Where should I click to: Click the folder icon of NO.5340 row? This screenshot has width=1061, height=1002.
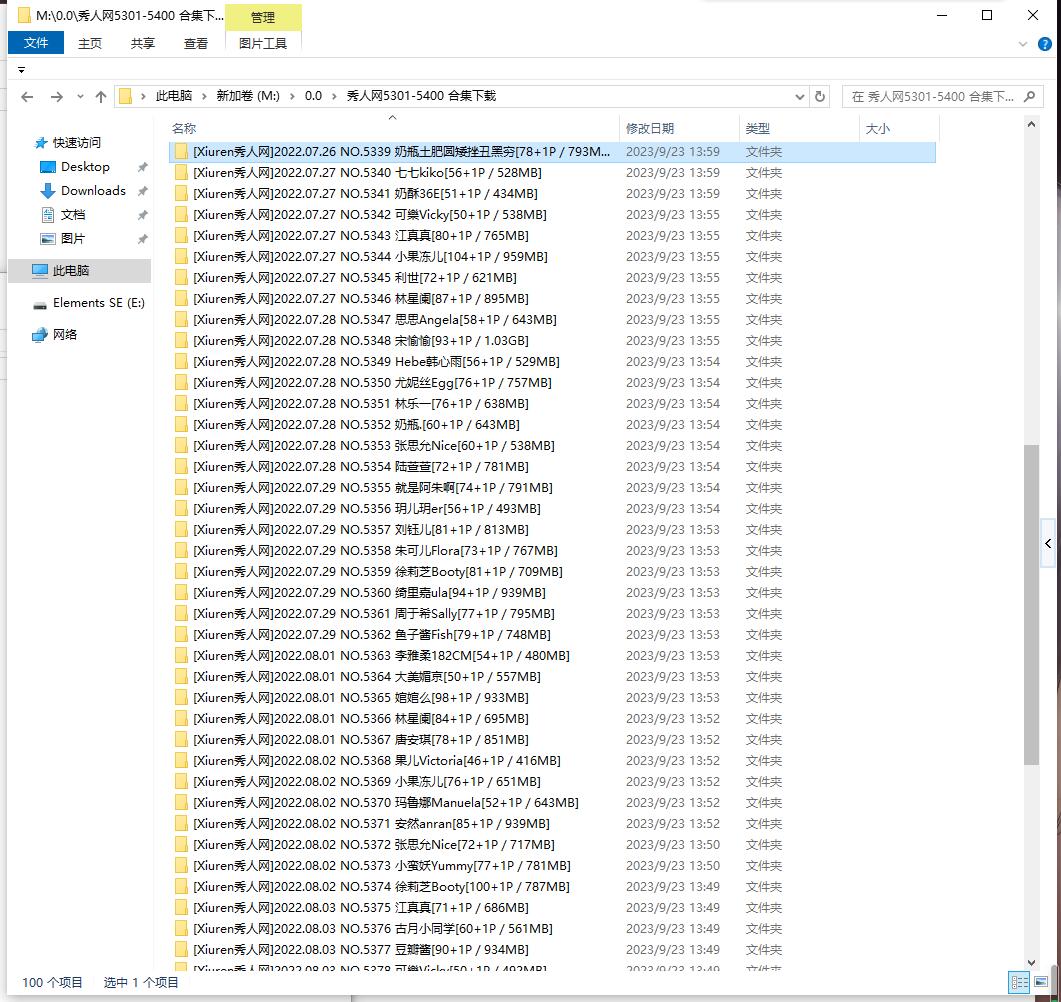coord(181,173)
